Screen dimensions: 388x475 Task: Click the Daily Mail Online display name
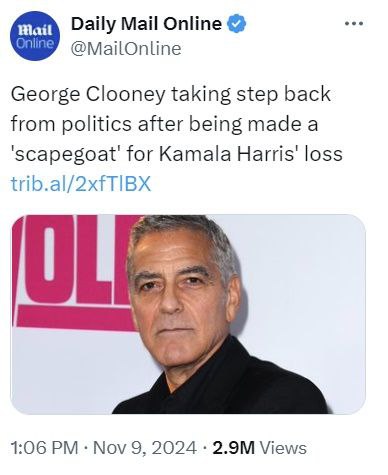[146, 24]
